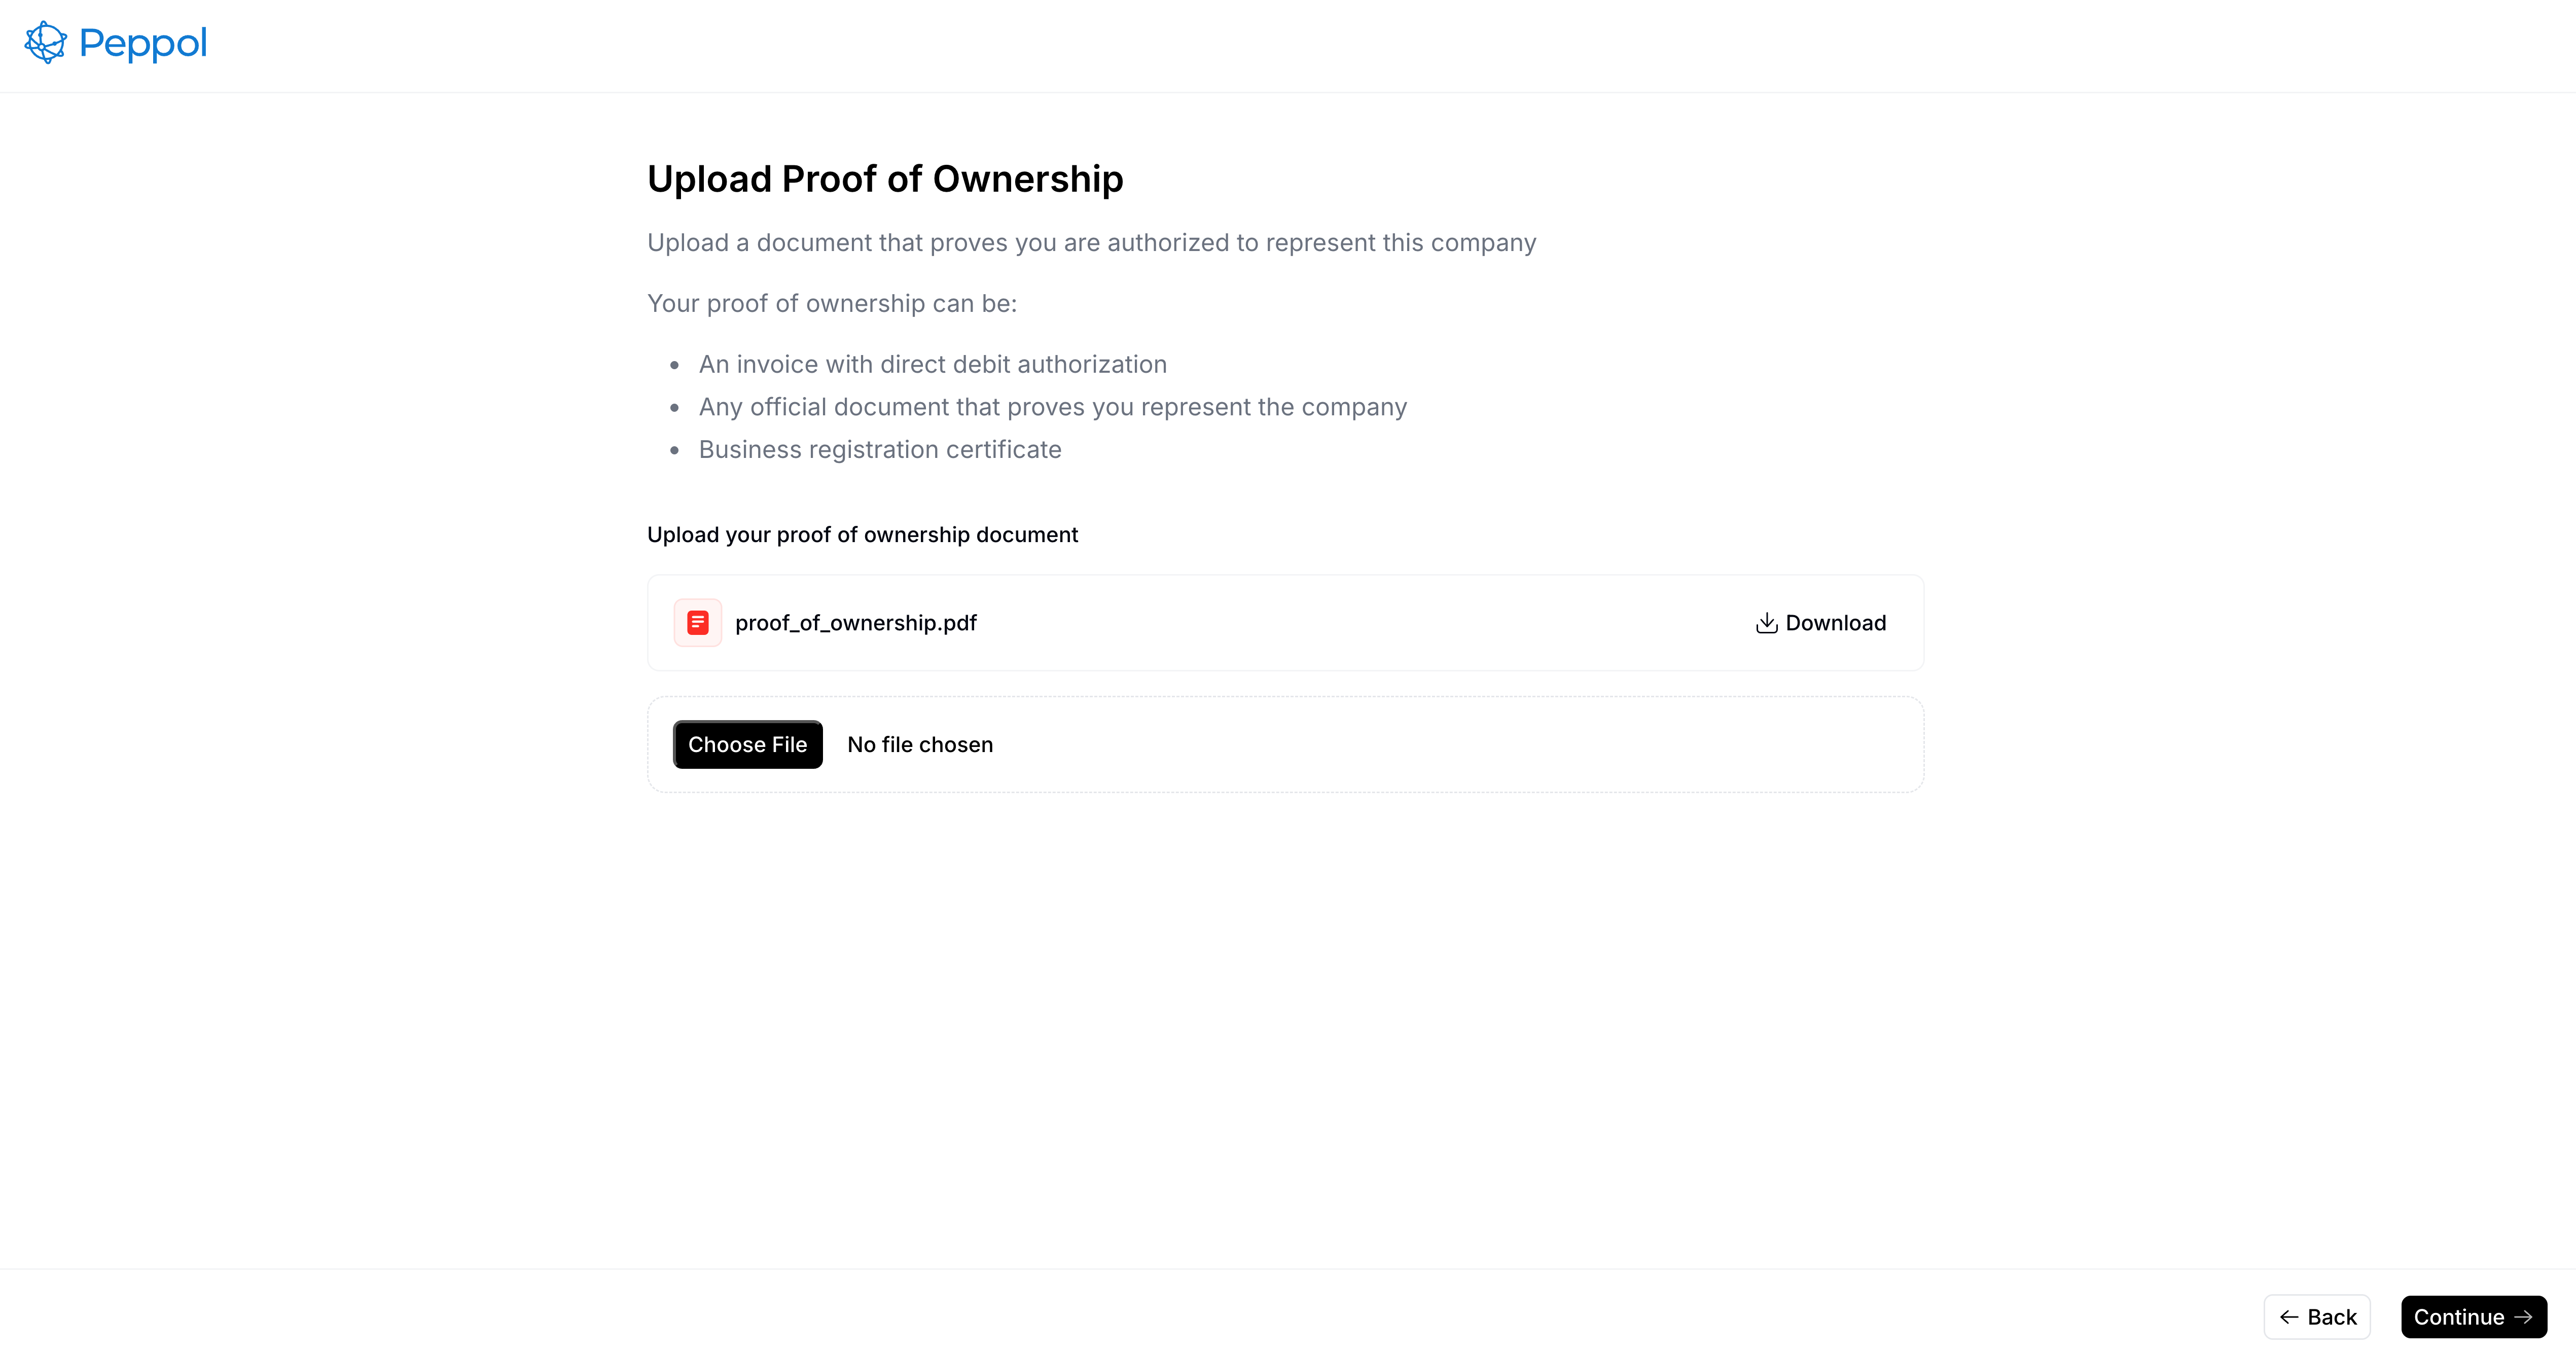Click the left arrow icon inside Back button

[x=2291, y=1317]
